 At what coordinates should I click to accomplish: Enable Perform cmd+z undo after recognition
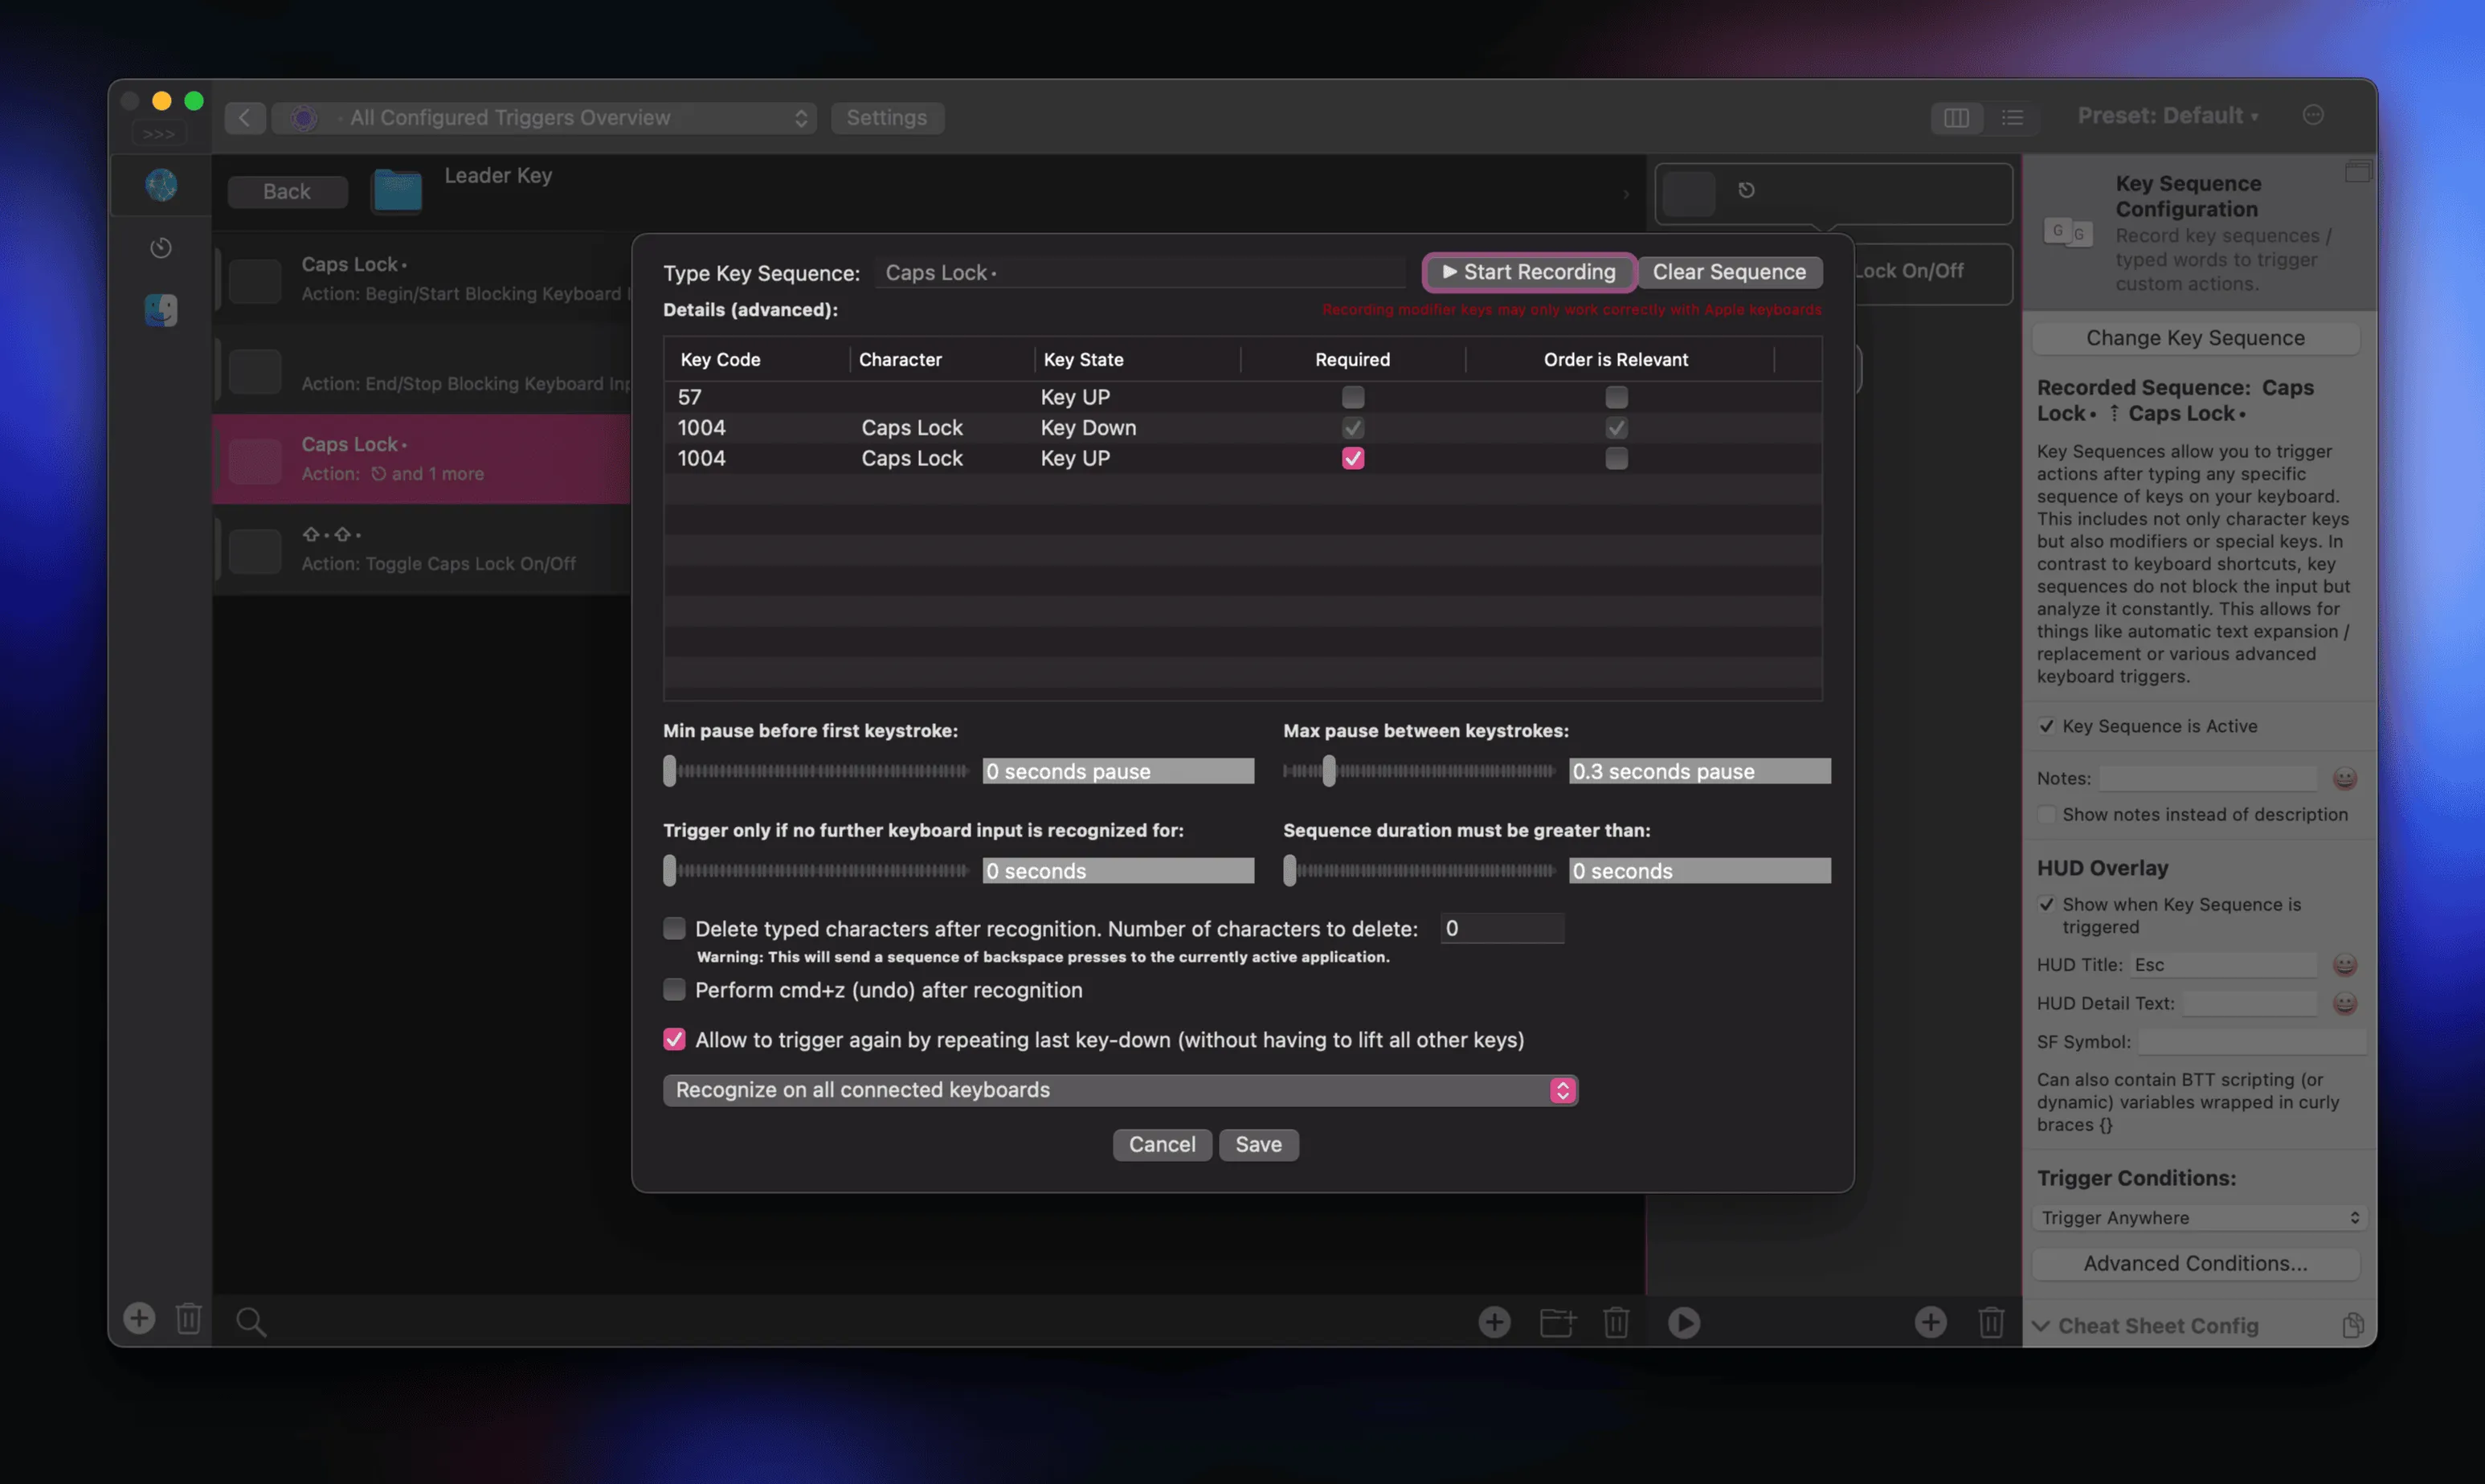tap(674, 990)
